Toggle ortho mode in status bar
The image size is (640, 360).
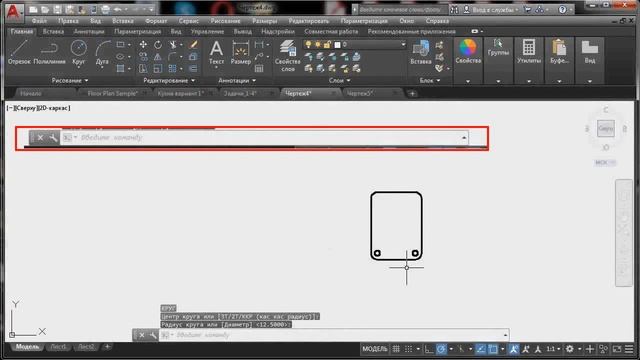(x=429, y=349)
